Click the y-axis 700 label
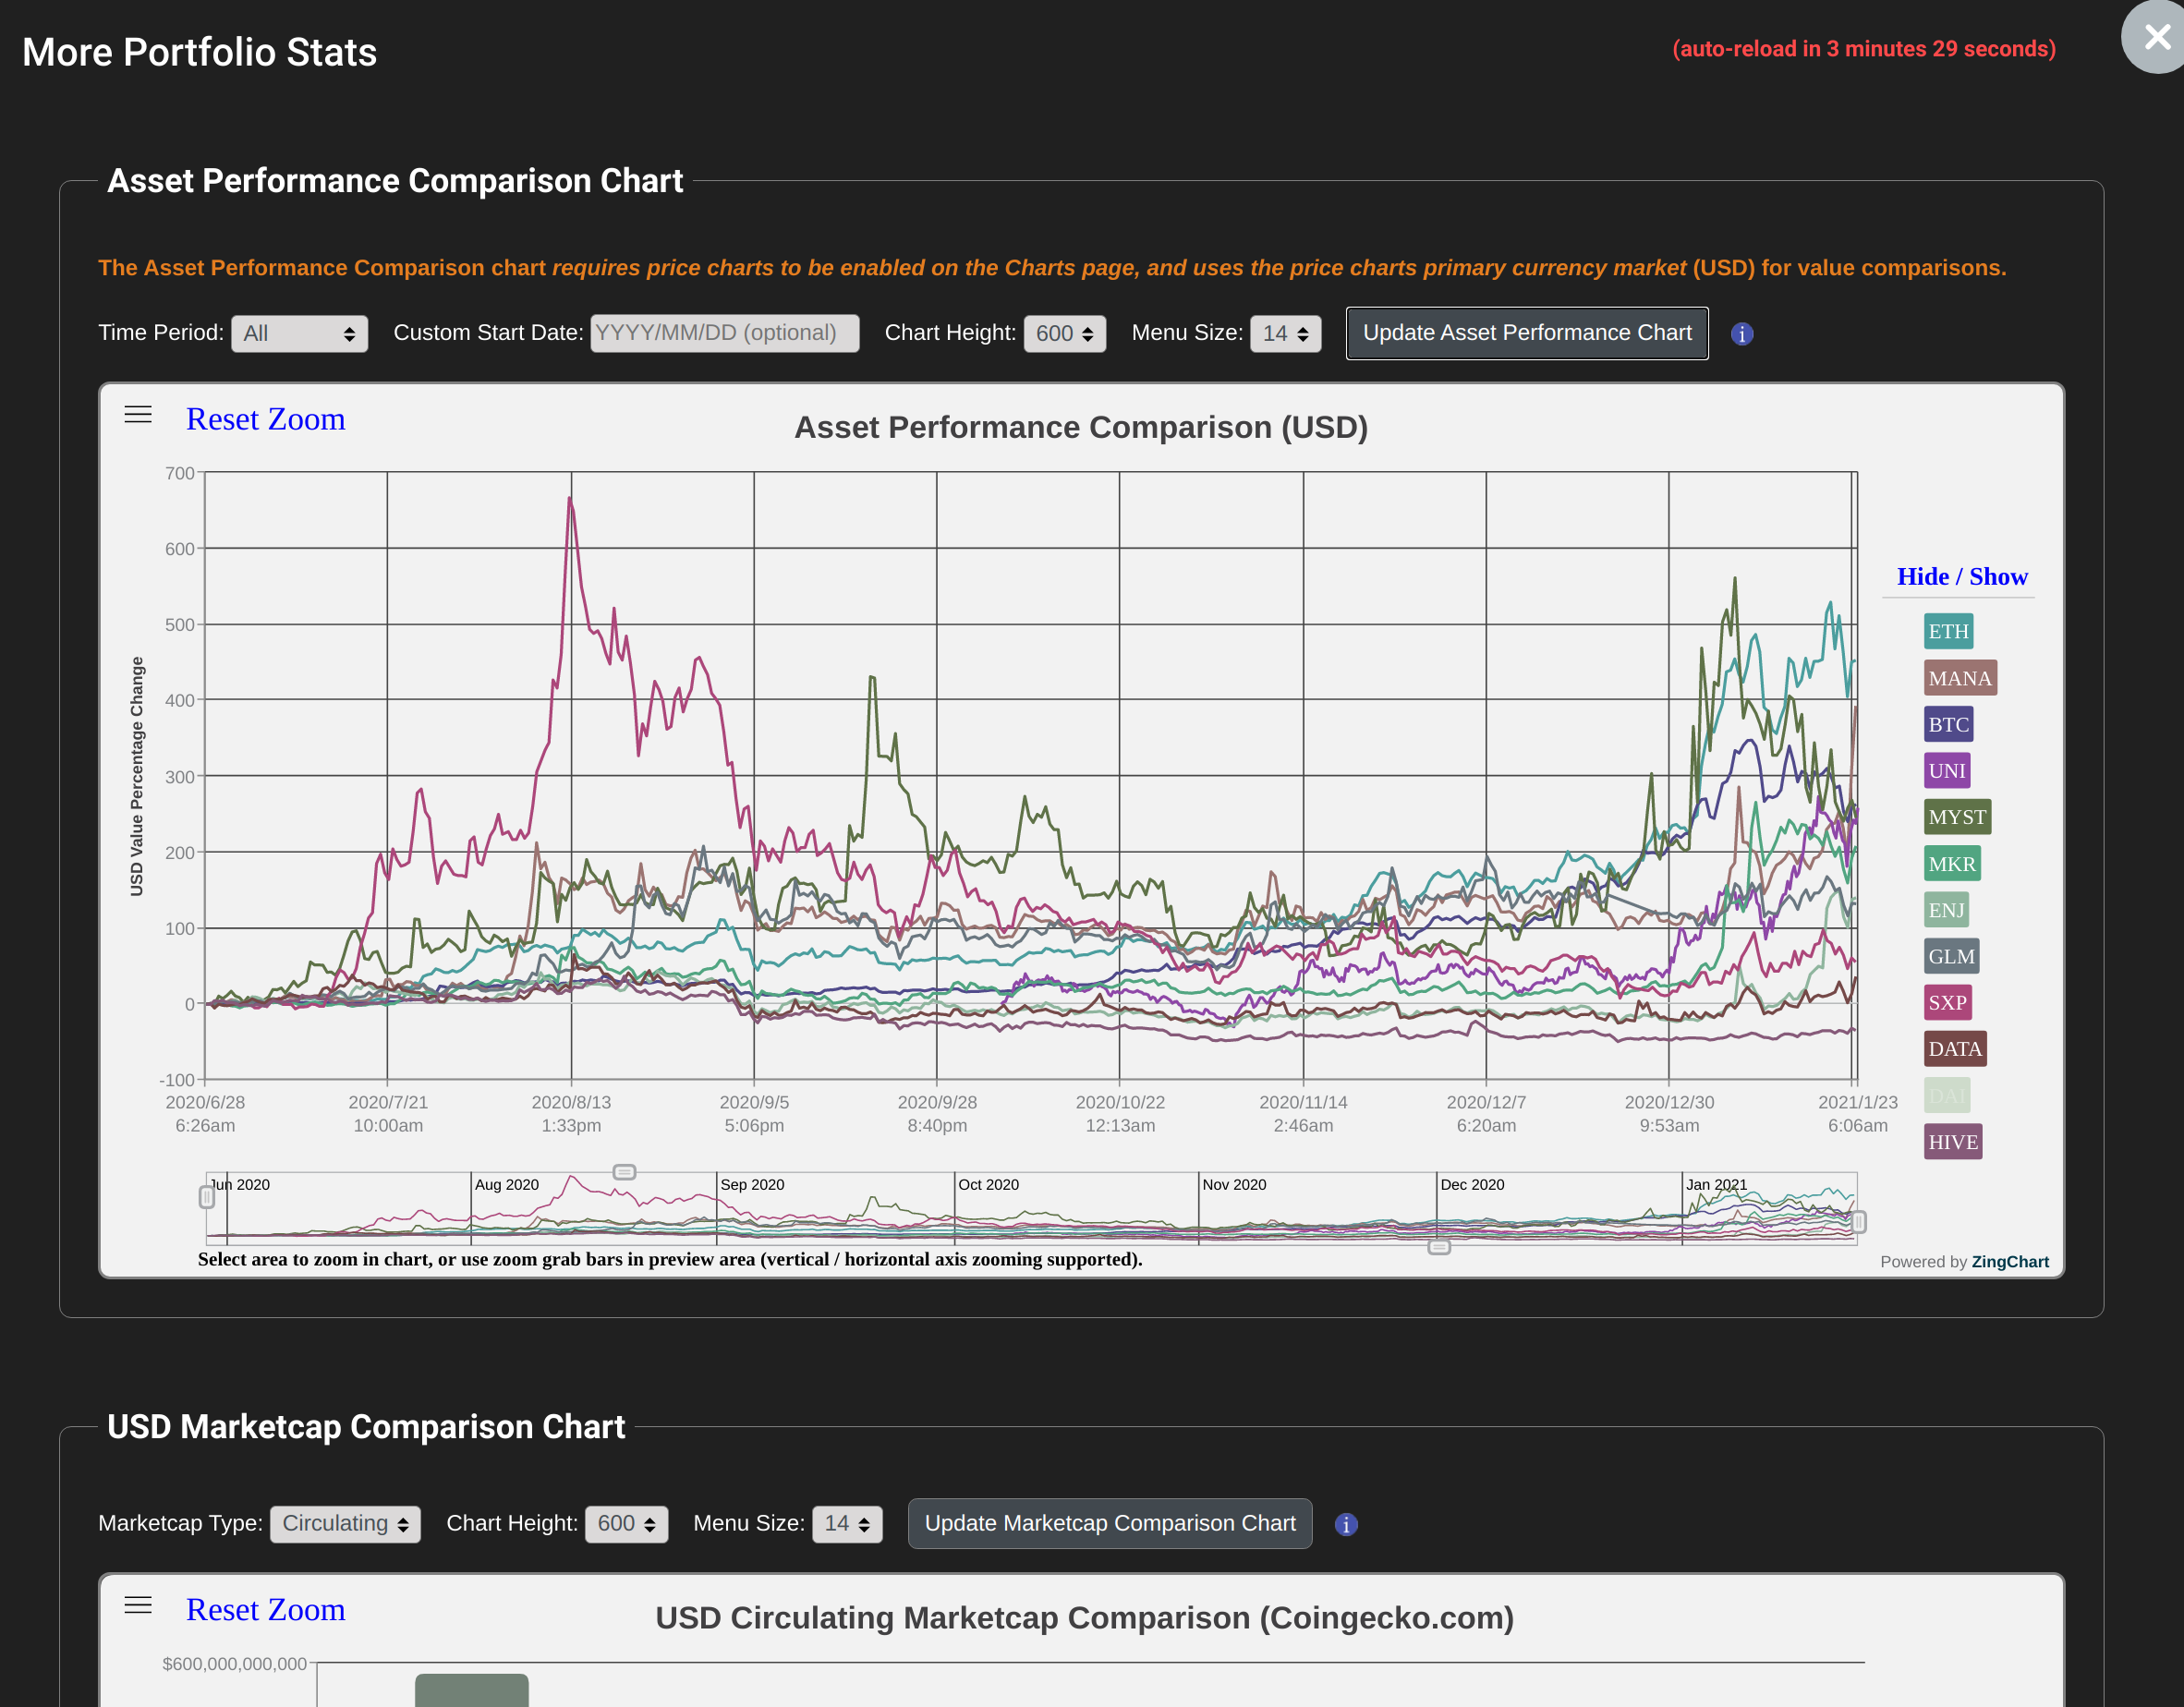The image size is (2184, 1707). [x=180, y=473]
